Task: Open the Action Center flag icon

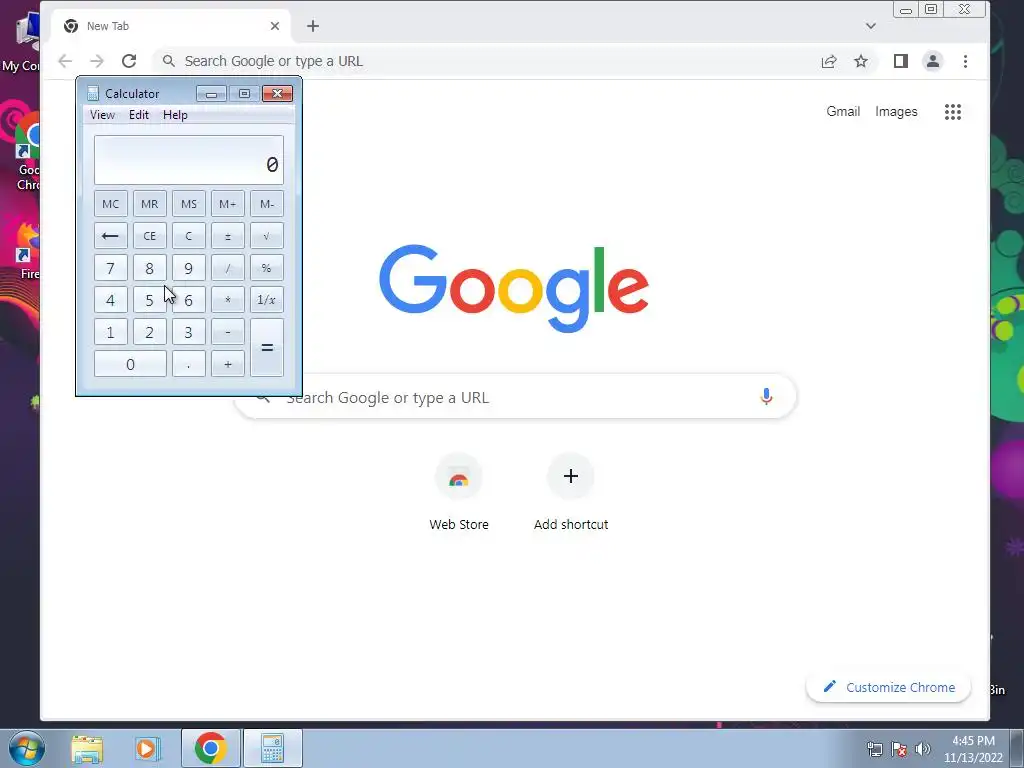Action: click(x=899, y=749)
